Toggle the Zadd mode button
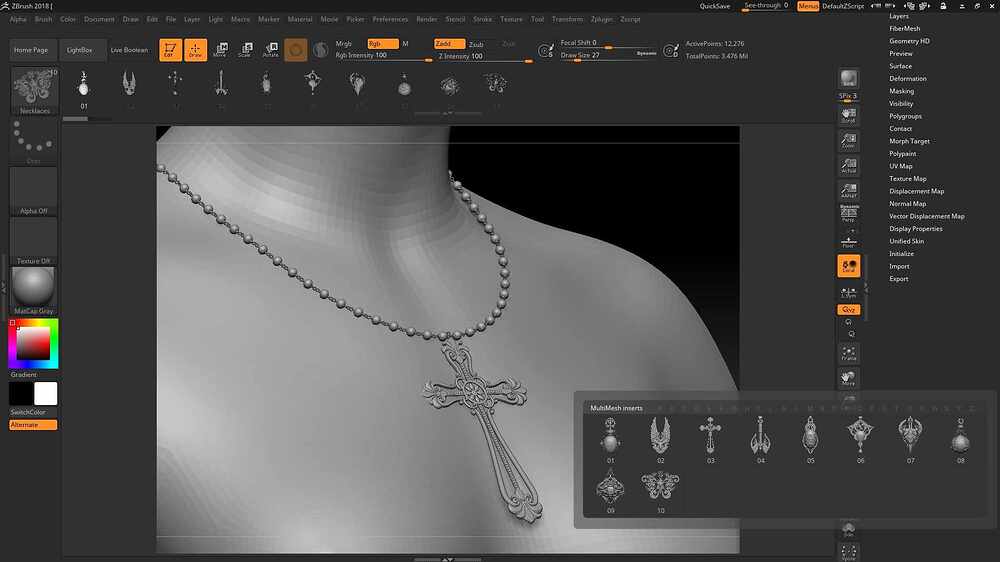The image size is (1000, 562). click(450, 43)
